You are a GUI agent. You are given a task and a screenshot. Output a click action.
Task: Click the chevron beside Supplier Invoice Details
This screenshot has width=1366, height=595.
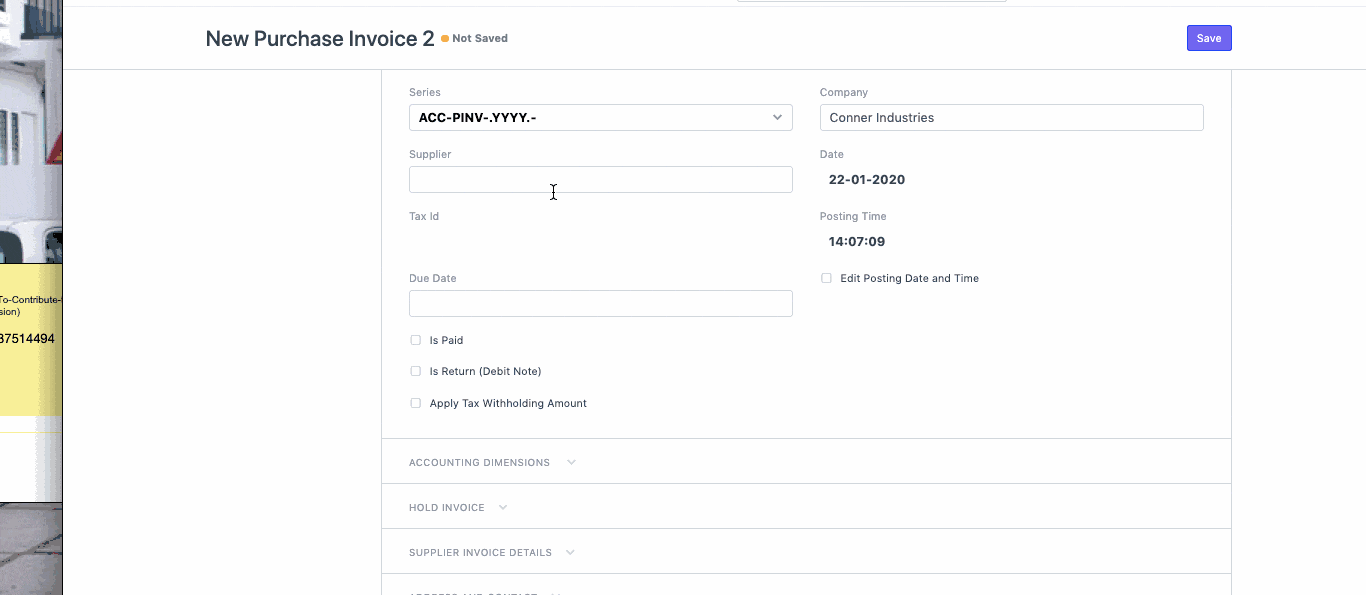pos(570,553)
